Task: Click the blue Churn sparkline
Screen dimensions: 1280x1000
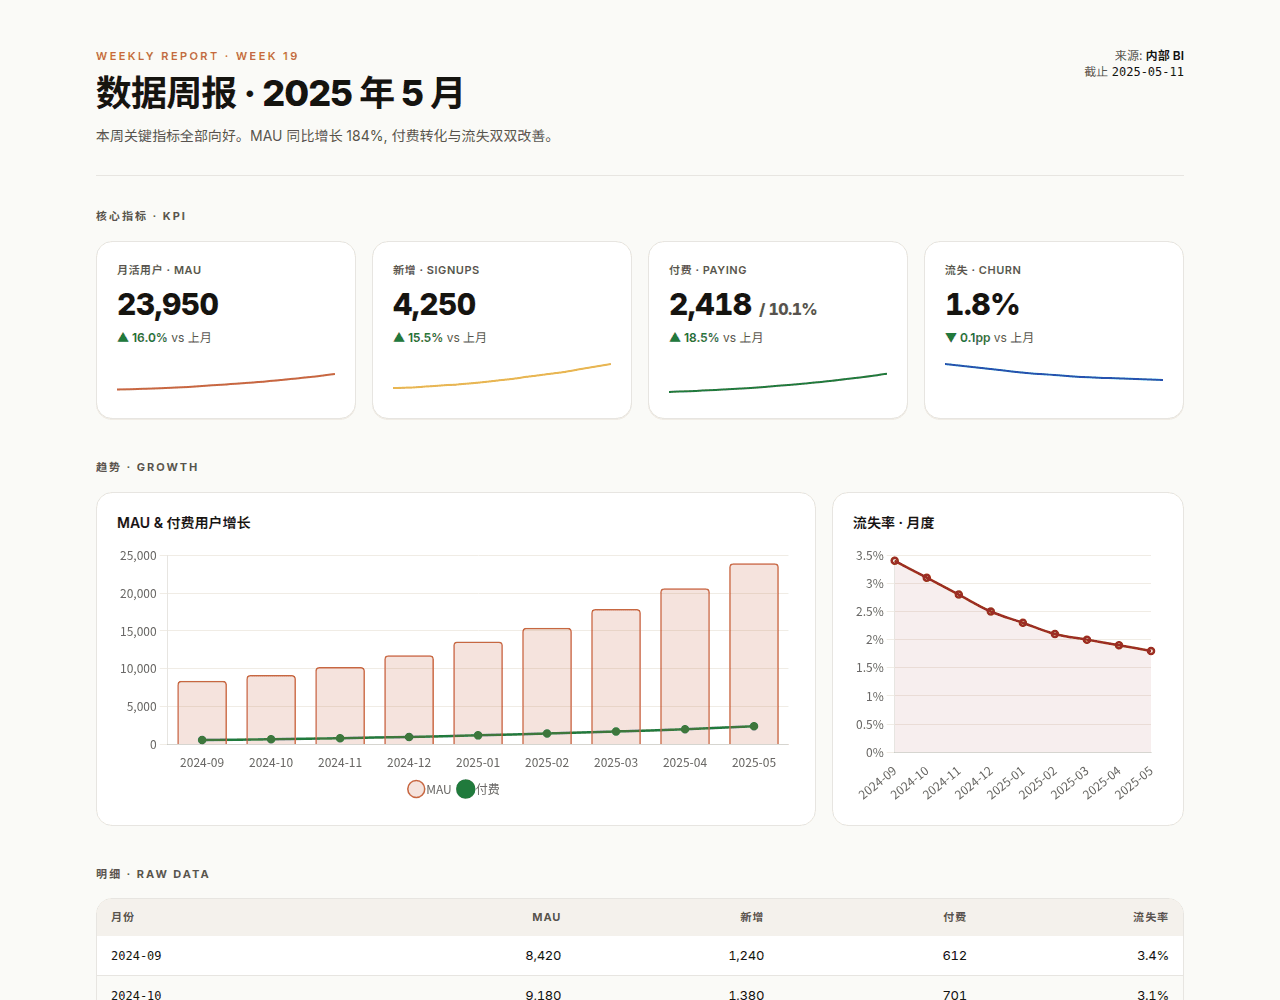Action: [x=1054, y=372]
